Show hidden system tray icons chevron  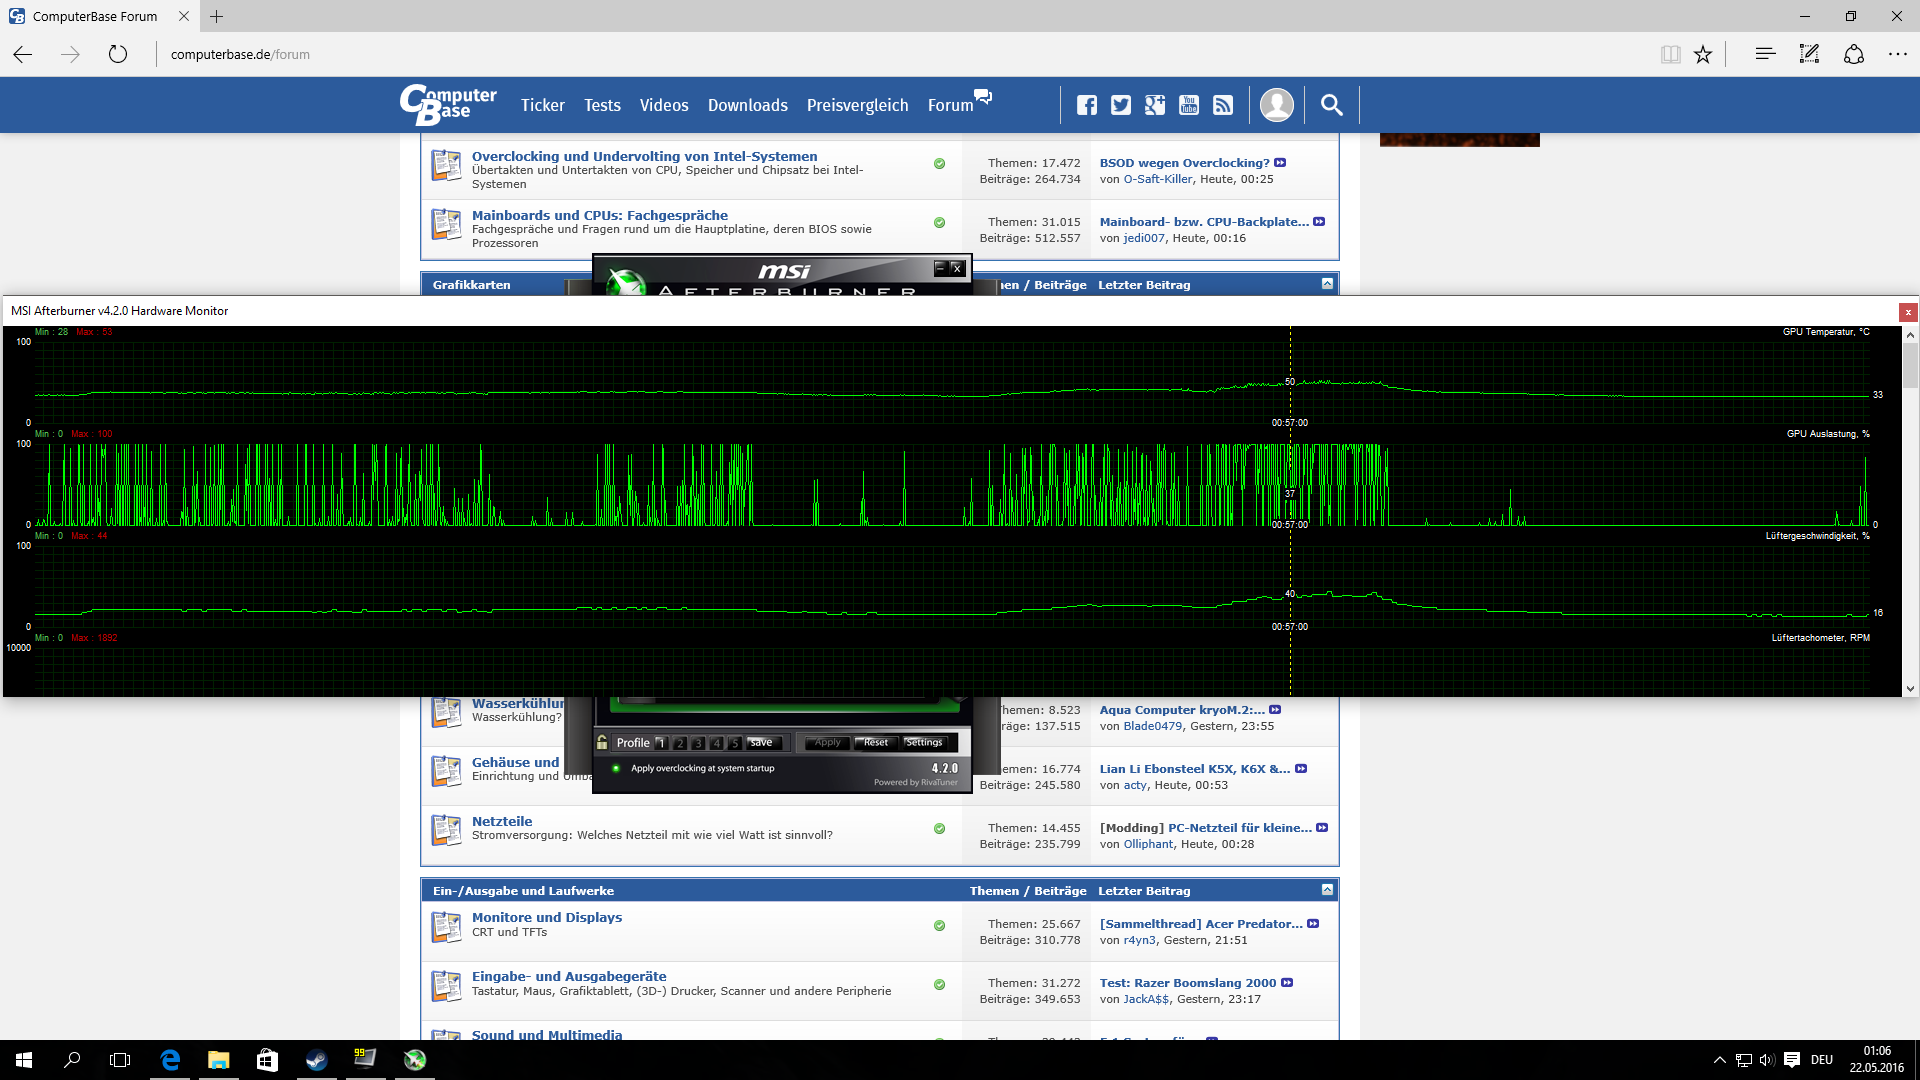[1719, 1060]
